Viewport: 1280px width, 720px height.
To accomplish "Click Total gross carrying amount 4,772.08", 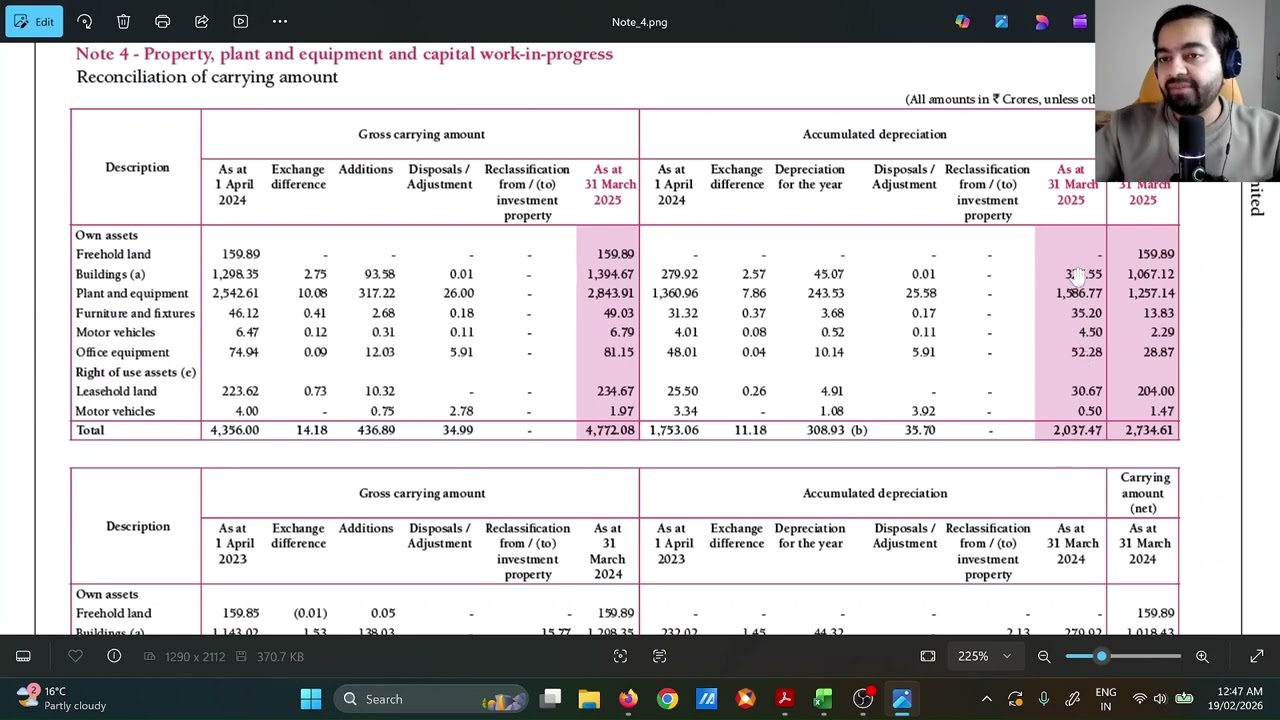I will [x=609, y=430].
